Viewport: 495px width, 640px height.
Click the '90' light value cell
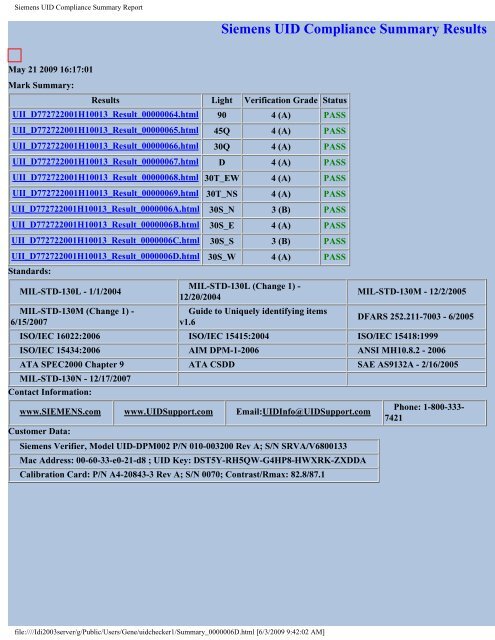click(222, 115)
